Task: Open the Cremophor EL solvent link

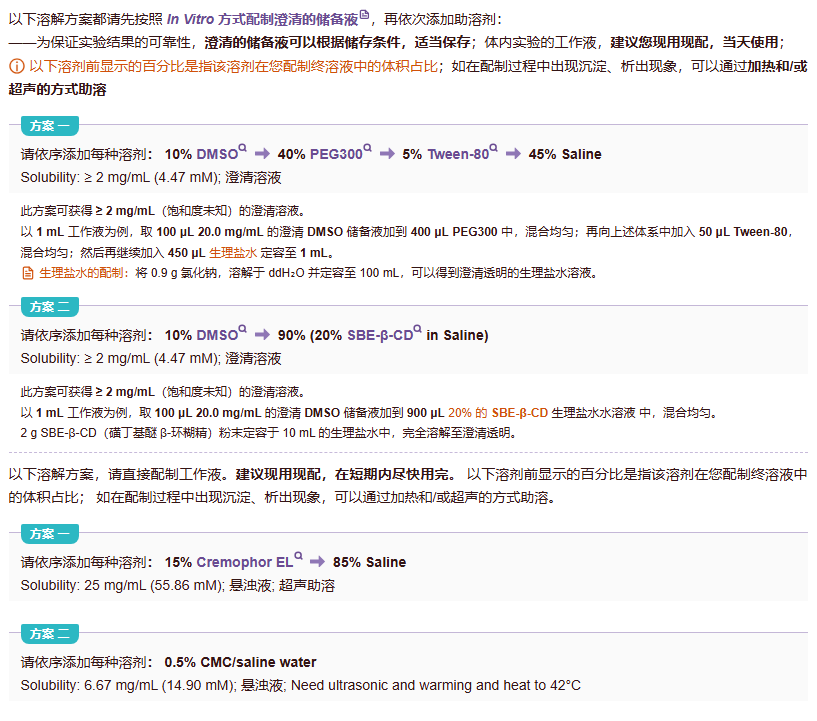Action: coord(244,562)
